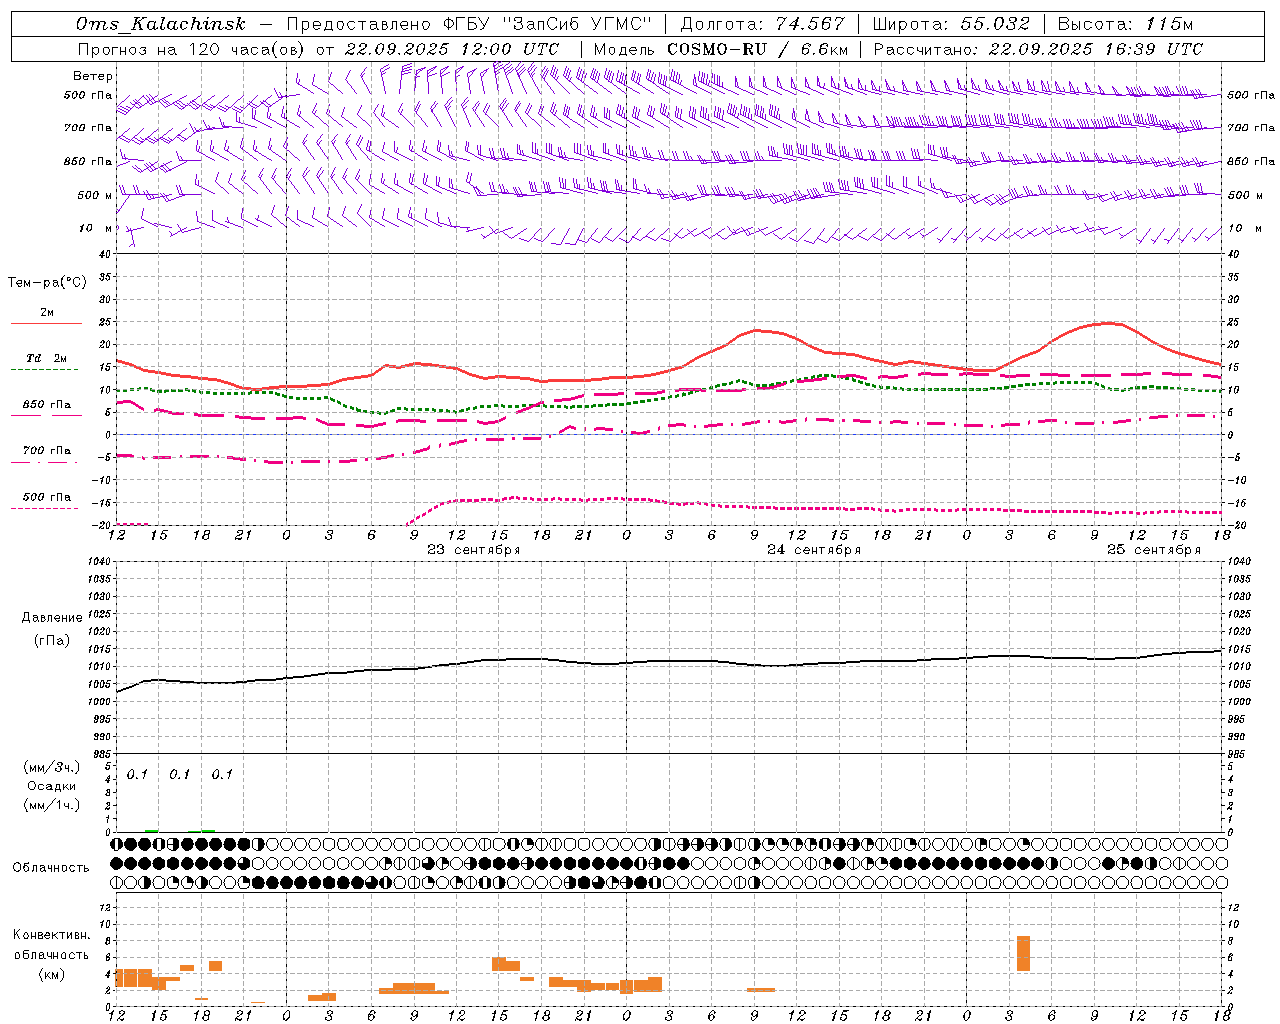Viewport: 1280px width, 1024px height.
Task: Click the 'Облачность' cloud cover label
Action: coord(51,868)
